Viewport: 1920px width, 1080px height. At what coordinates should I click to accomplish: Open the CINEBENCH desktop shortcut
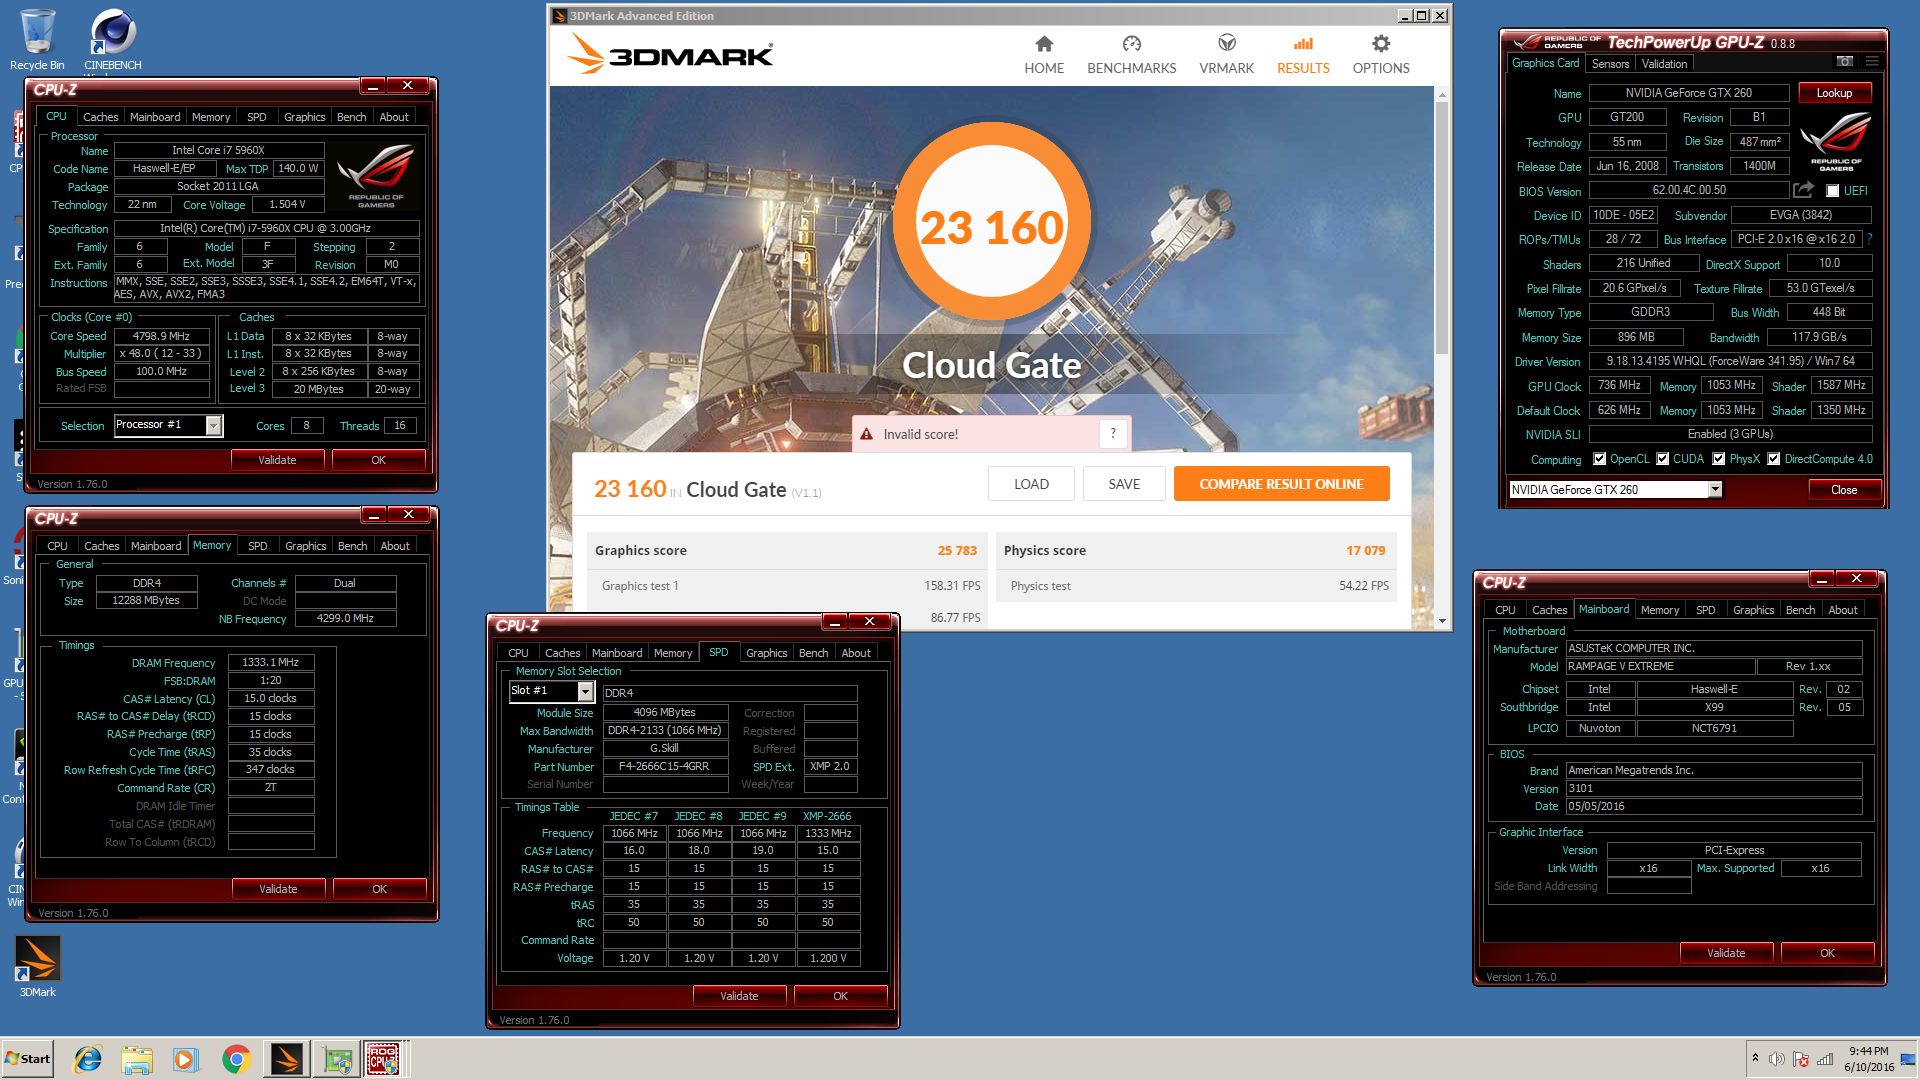click(x=113, y=40)
